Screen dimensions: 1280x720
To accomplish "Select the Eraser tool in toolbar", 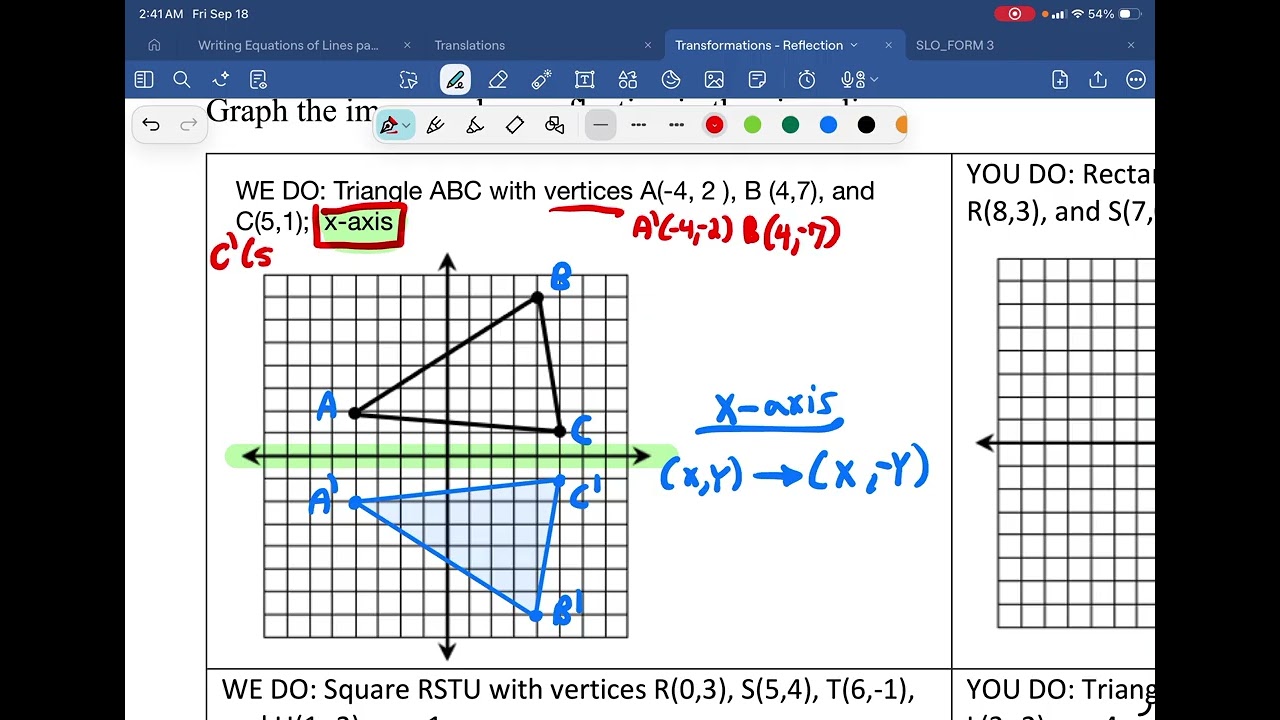I will point(498,80).
